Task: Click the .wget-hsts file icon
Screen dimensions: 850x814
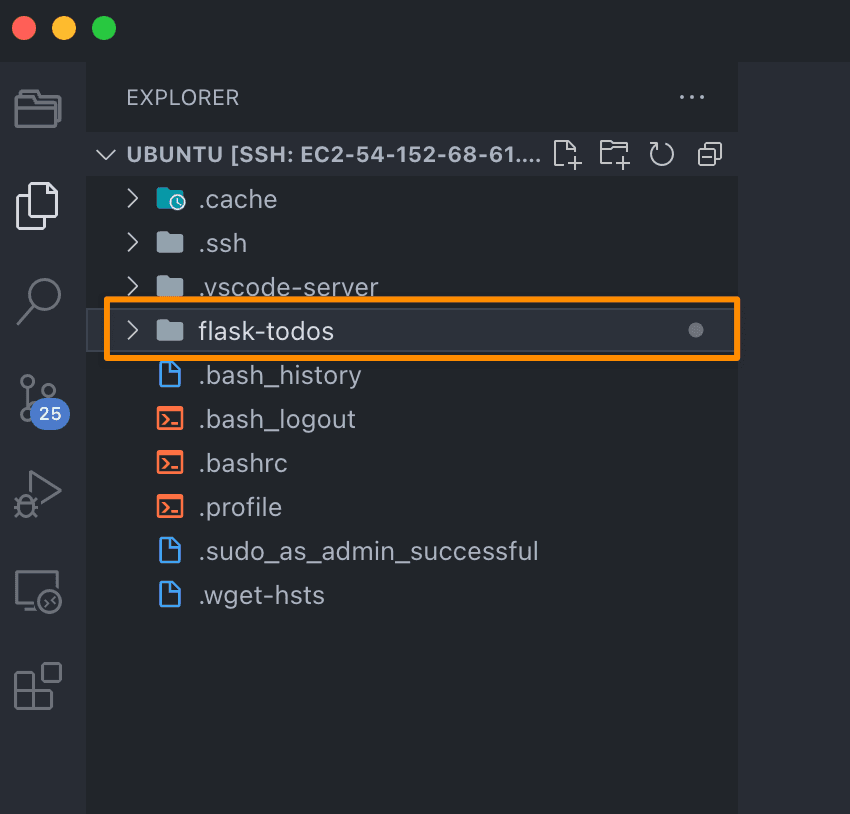Action: [x=170, y=594]
